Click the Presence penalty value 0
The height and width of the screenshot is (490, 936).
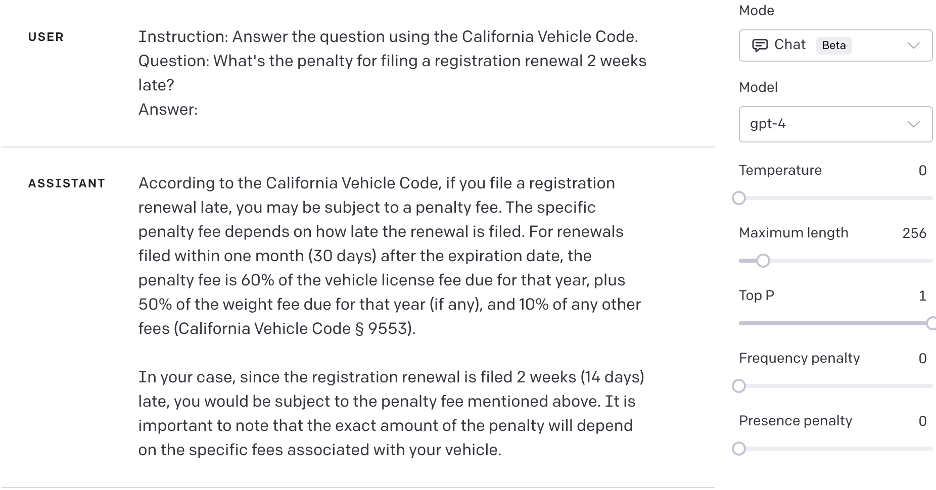[x=922, y=421]
